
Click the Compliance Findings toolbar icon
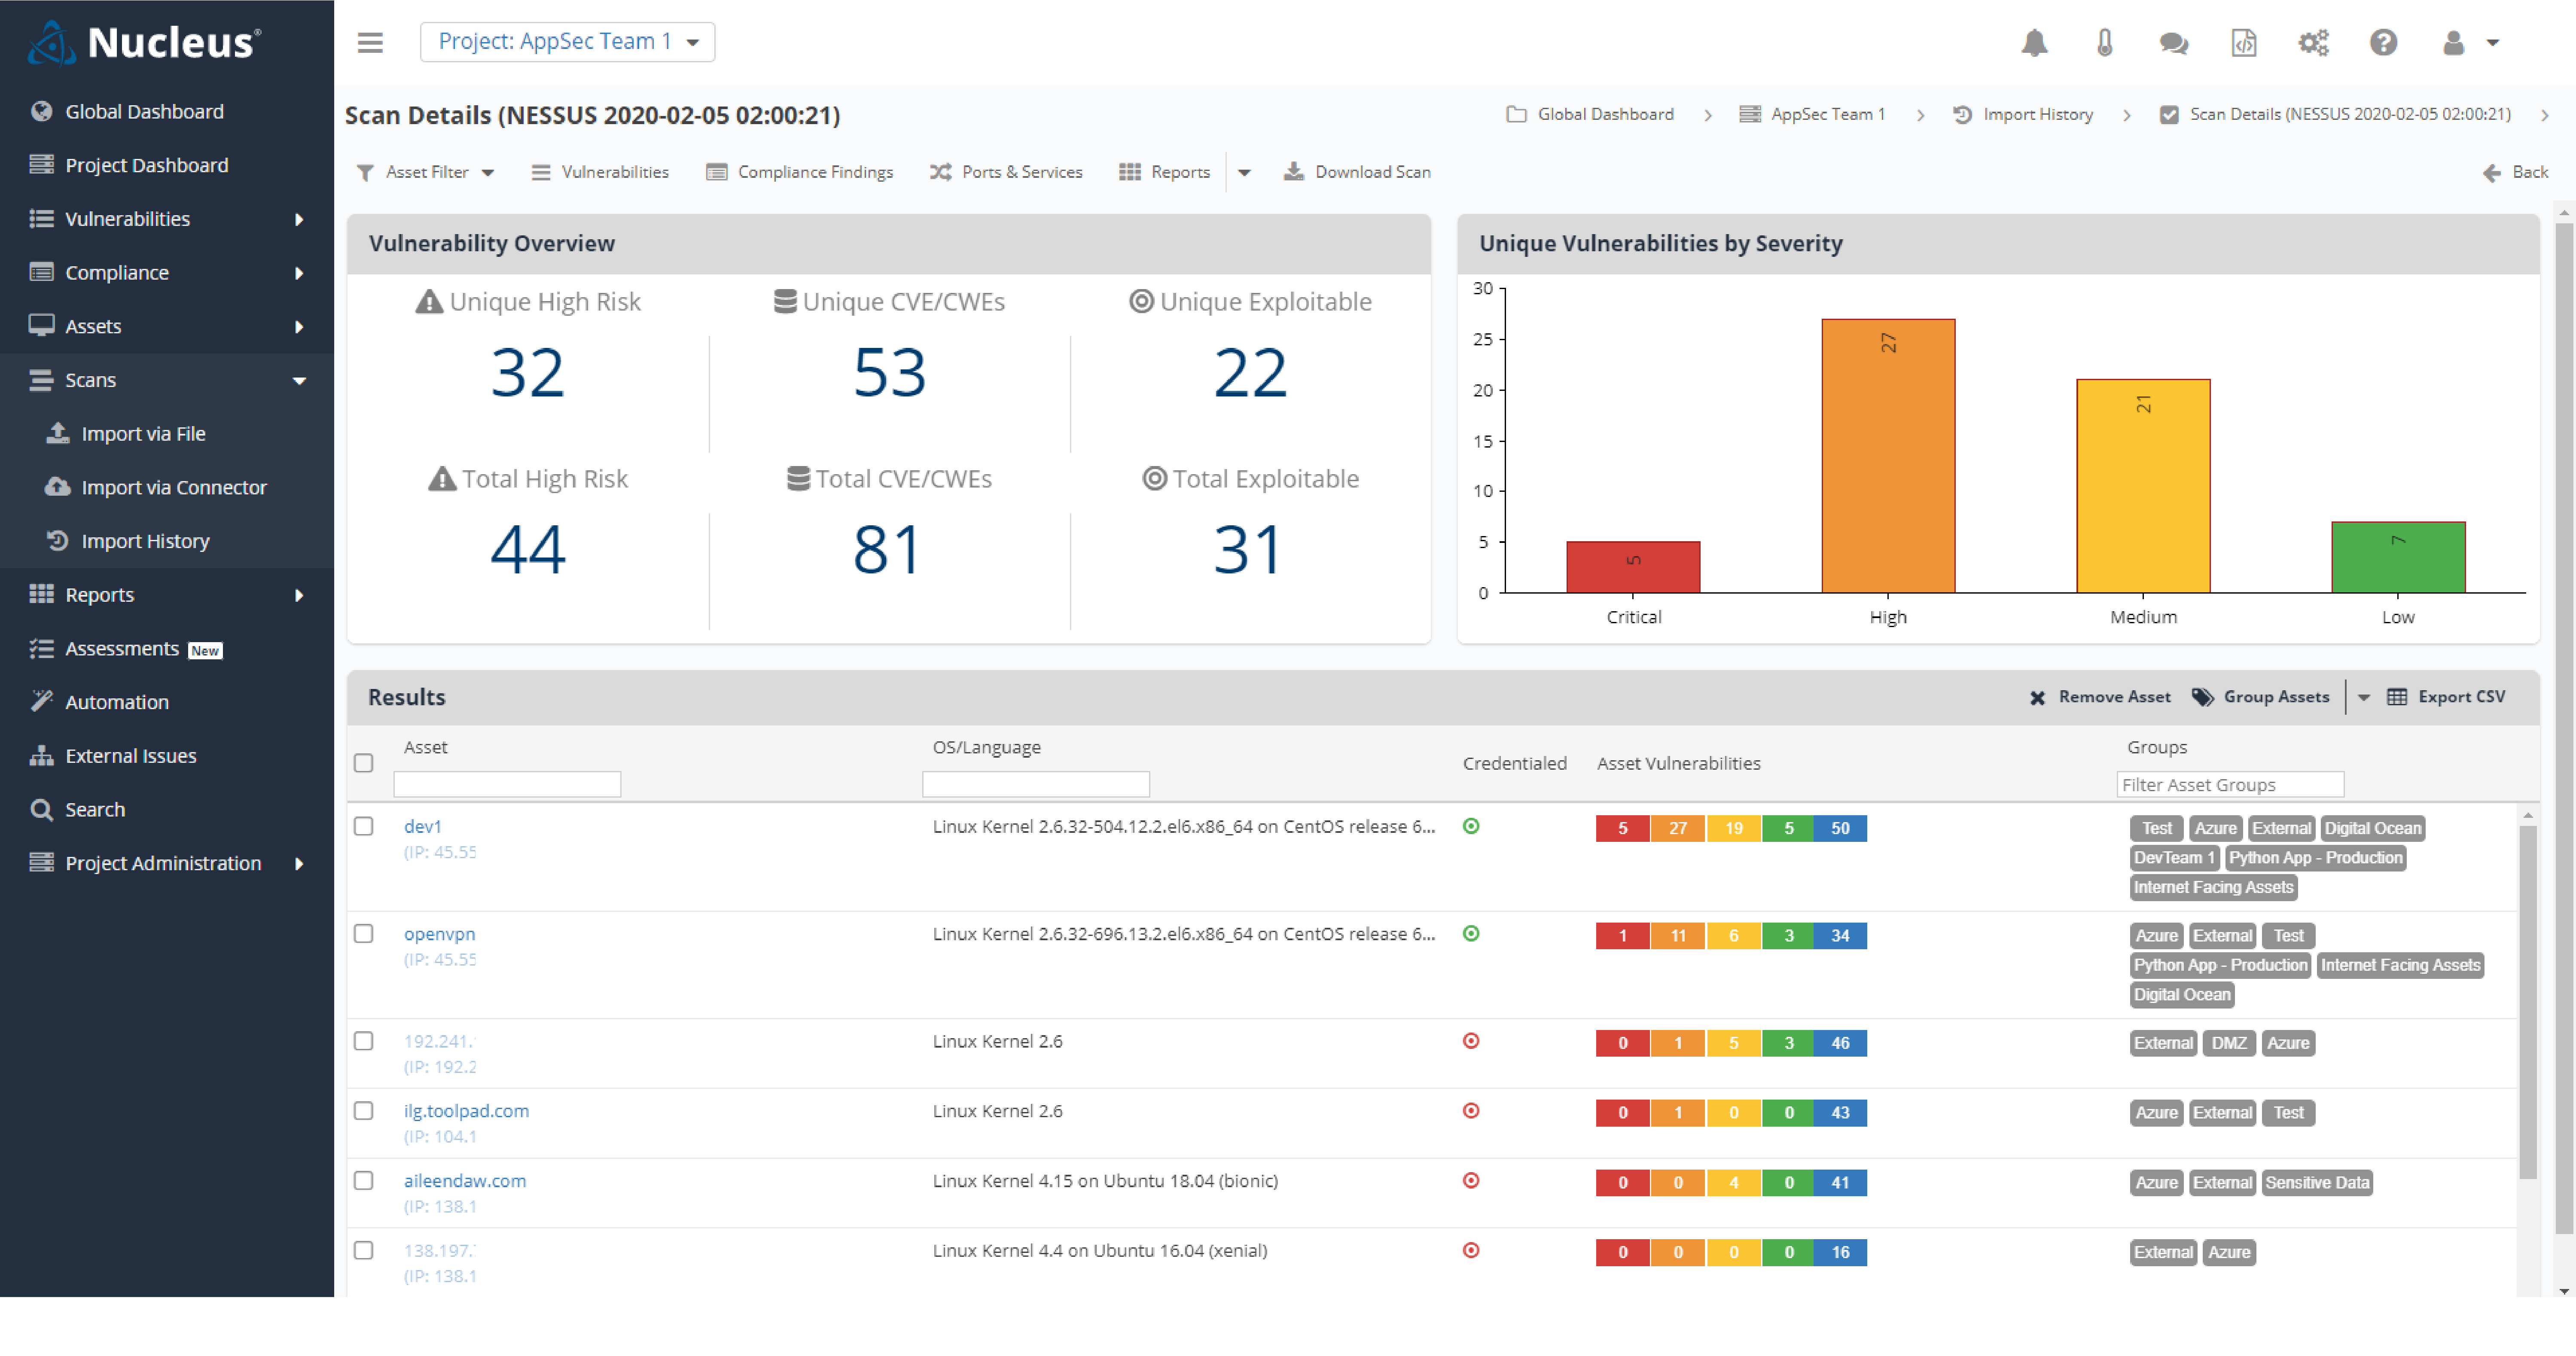coord(716,172)
